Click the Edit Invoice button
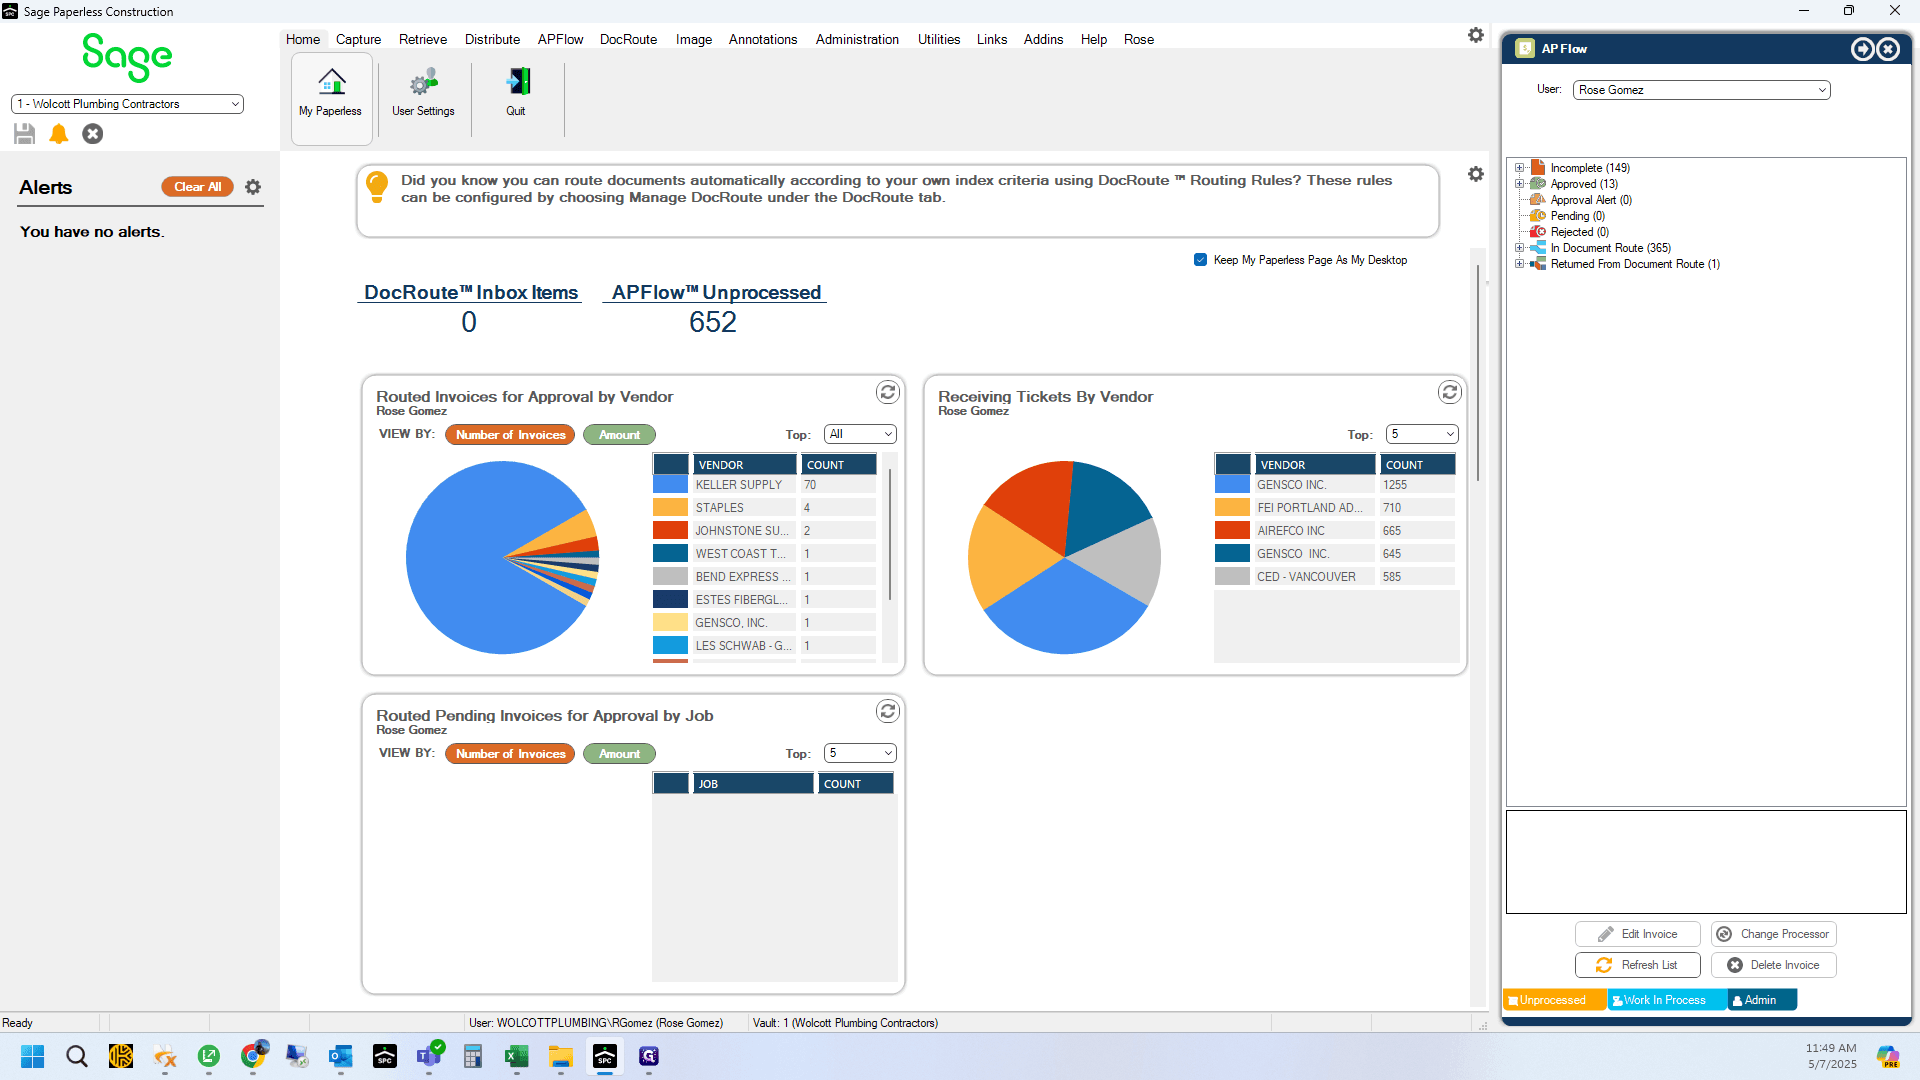This screenshot has width=1920, height=1080. 1638,934
